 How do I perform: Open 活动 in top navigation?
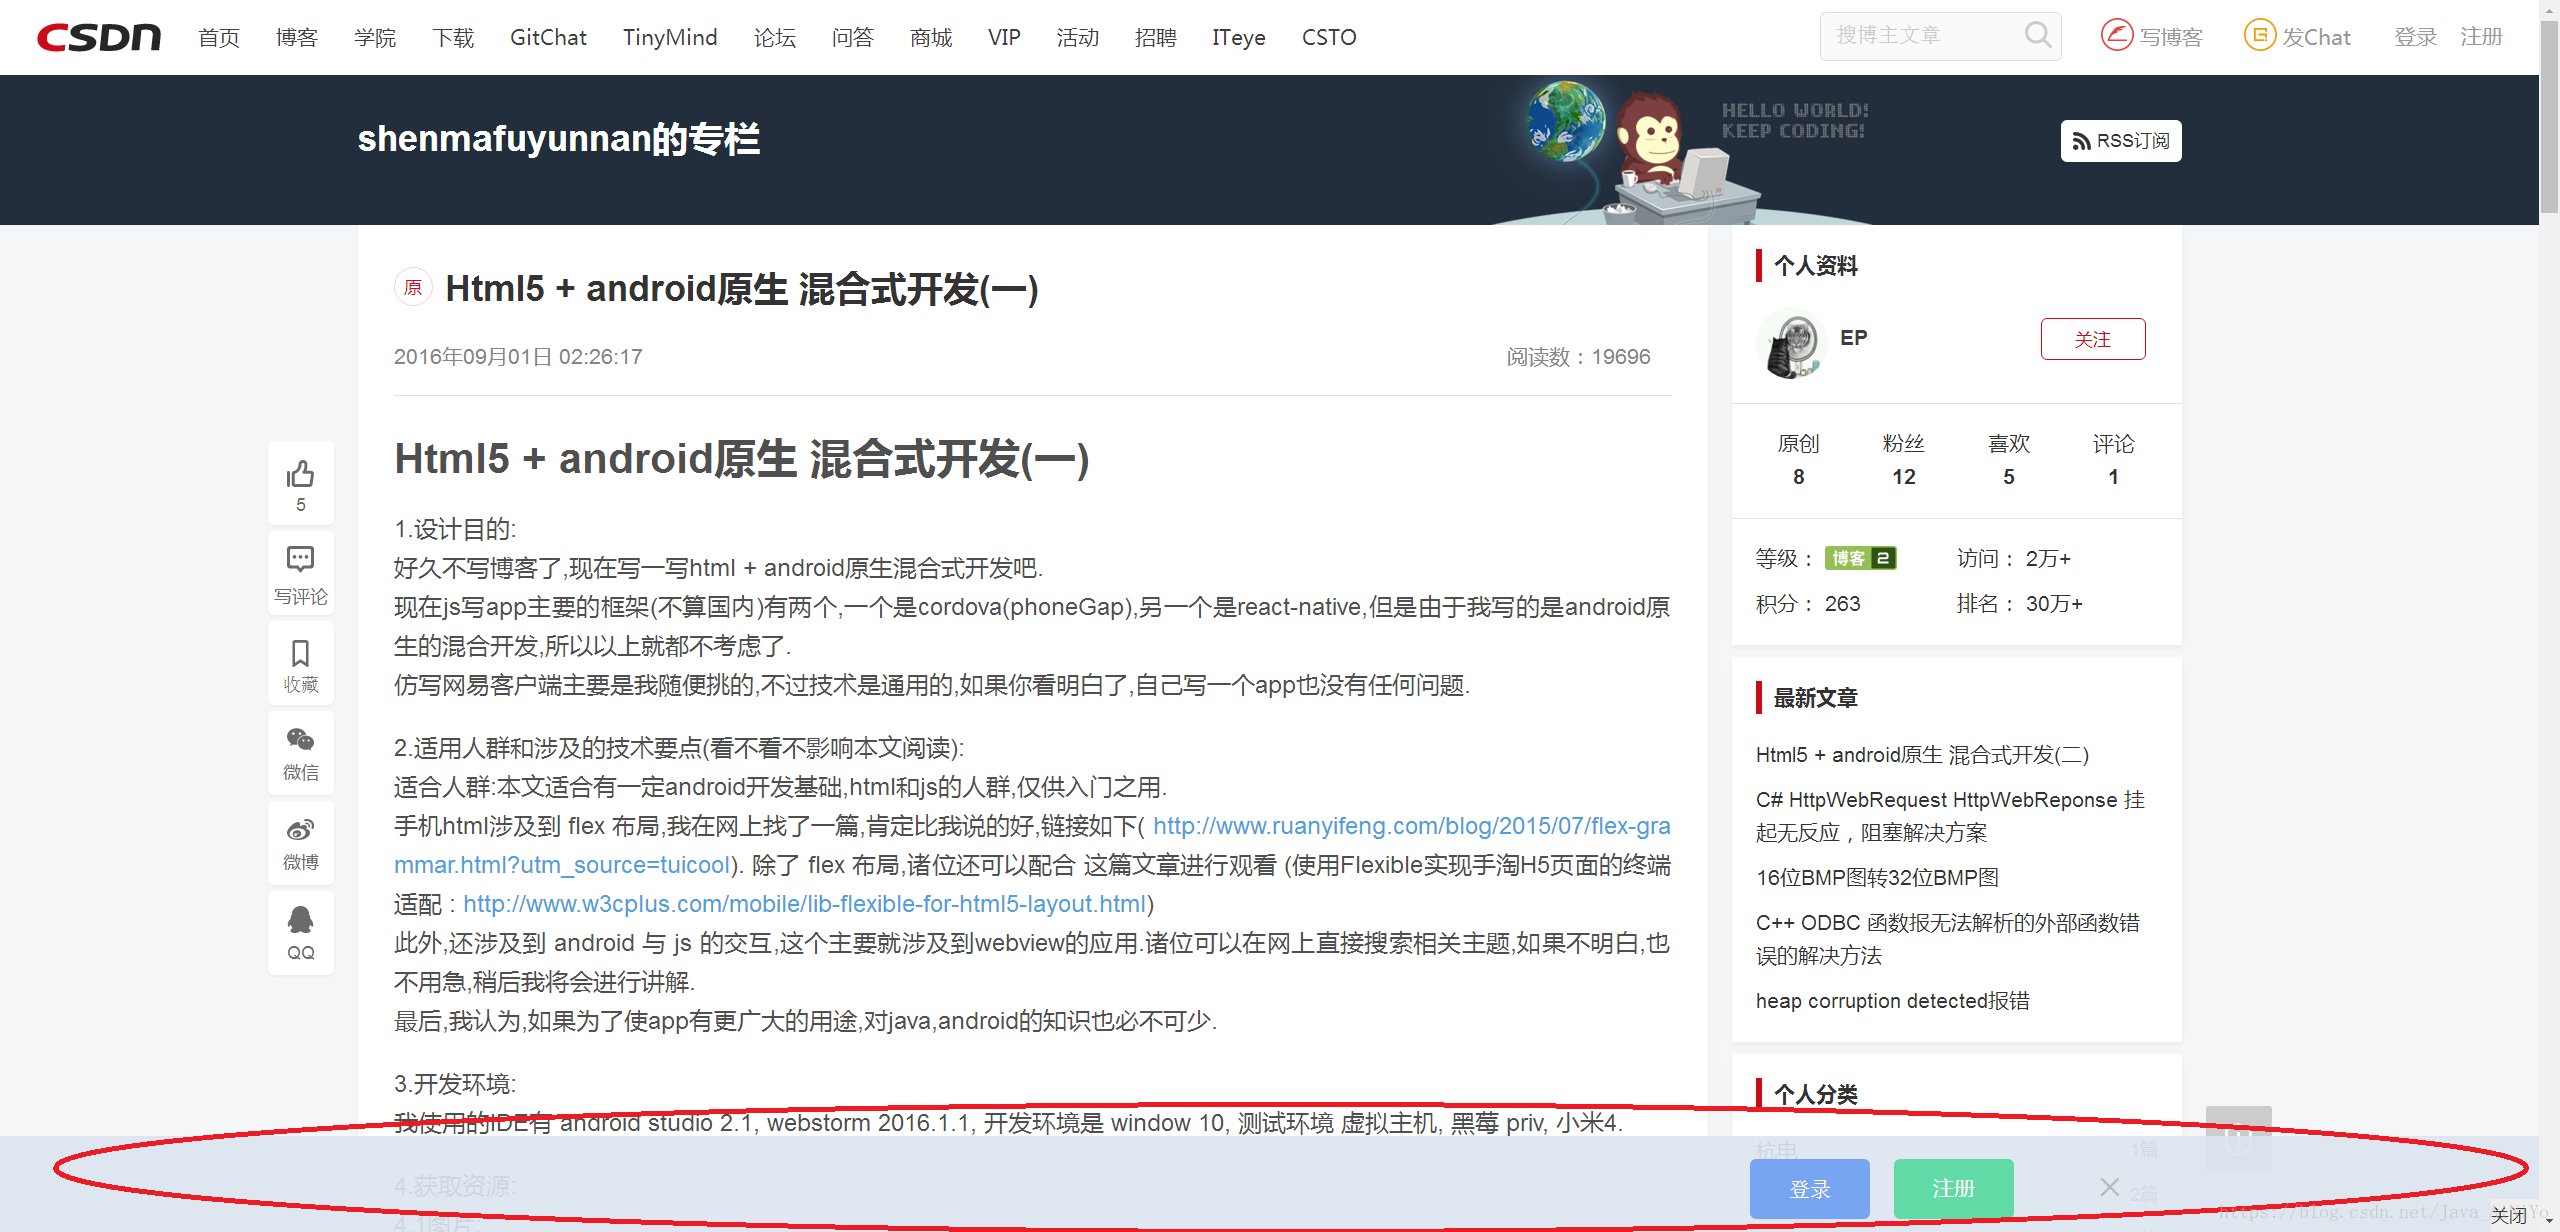pos(1078,38)
